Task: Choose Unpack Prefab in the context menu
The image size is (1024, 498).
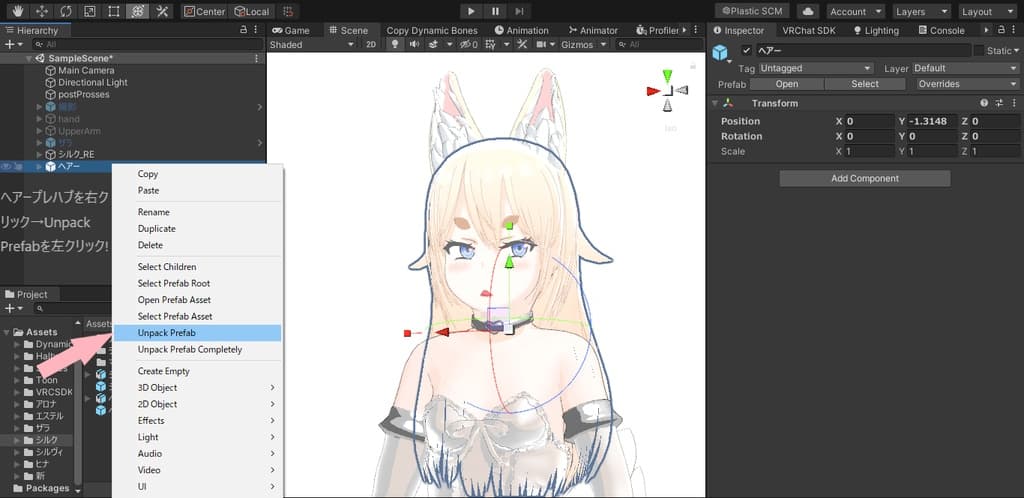Action: (x=167, y=333)
